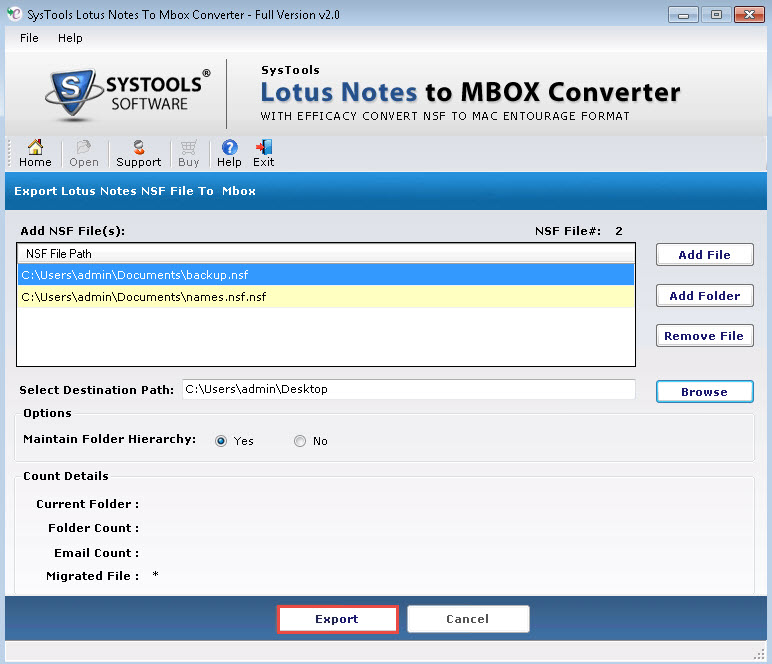Minimize the converter window

click(683, 15)
